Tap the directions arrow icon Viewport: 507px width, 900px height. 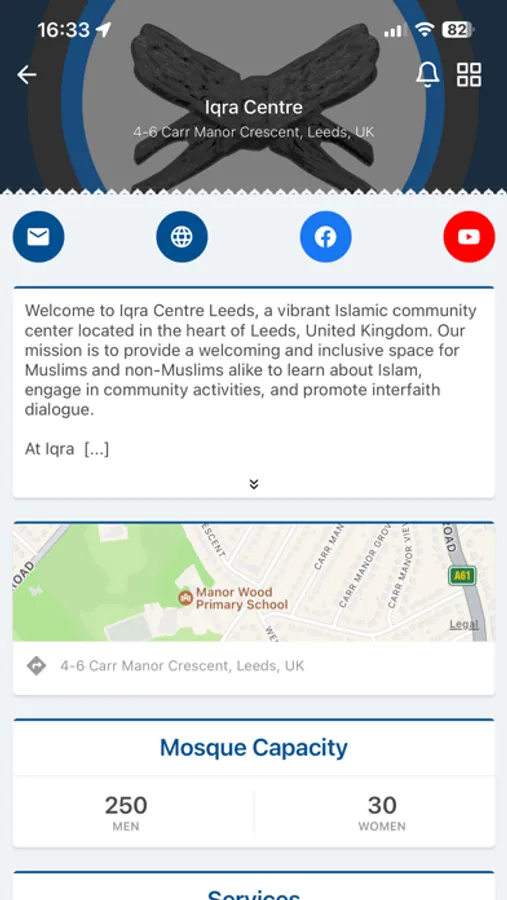pos(36,666)
